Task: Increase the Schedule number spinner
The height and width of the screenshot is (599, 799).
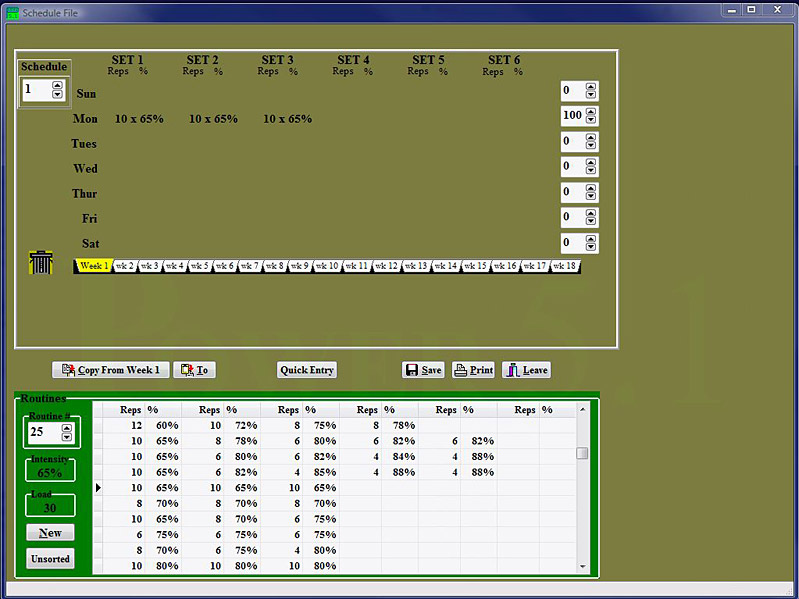Action: (57, 85)
